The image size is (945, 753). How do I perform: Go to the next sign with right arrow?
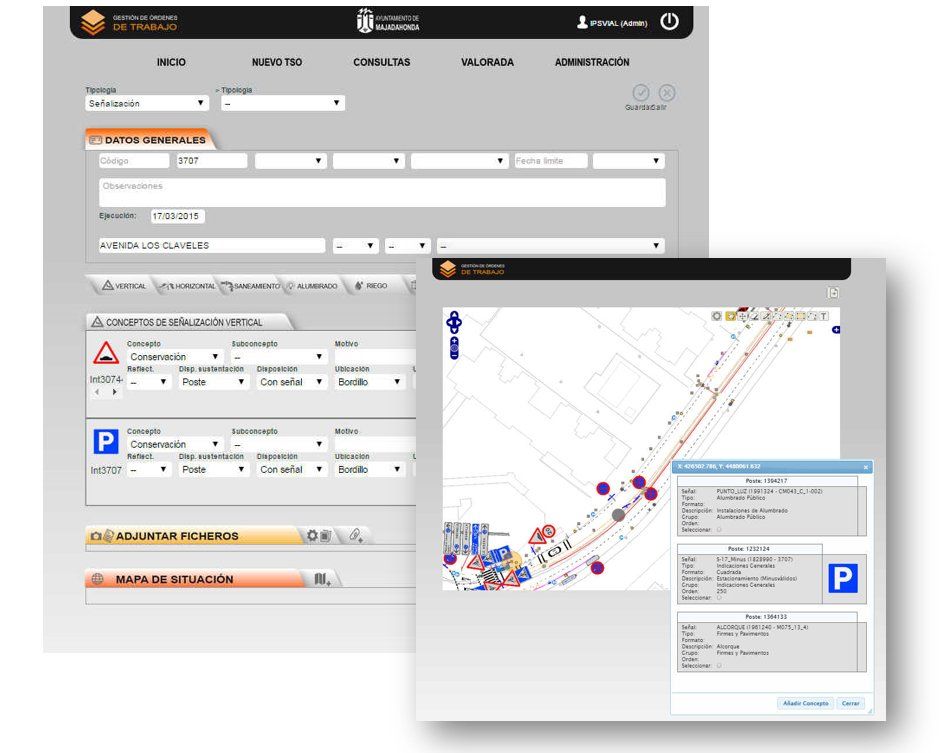click(115, 392)
